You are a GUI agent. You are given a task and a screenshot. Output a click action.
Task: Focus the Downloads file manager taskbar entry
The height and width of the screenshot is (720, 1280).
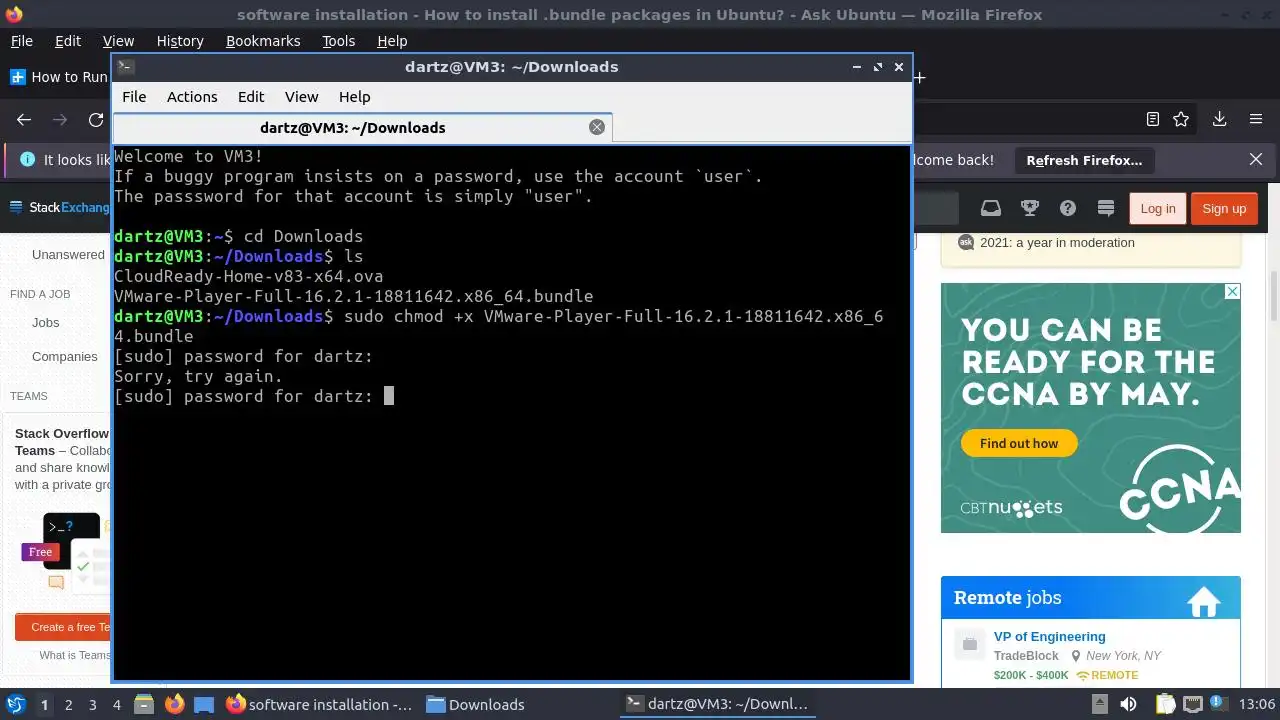click(x=476, y=704)
